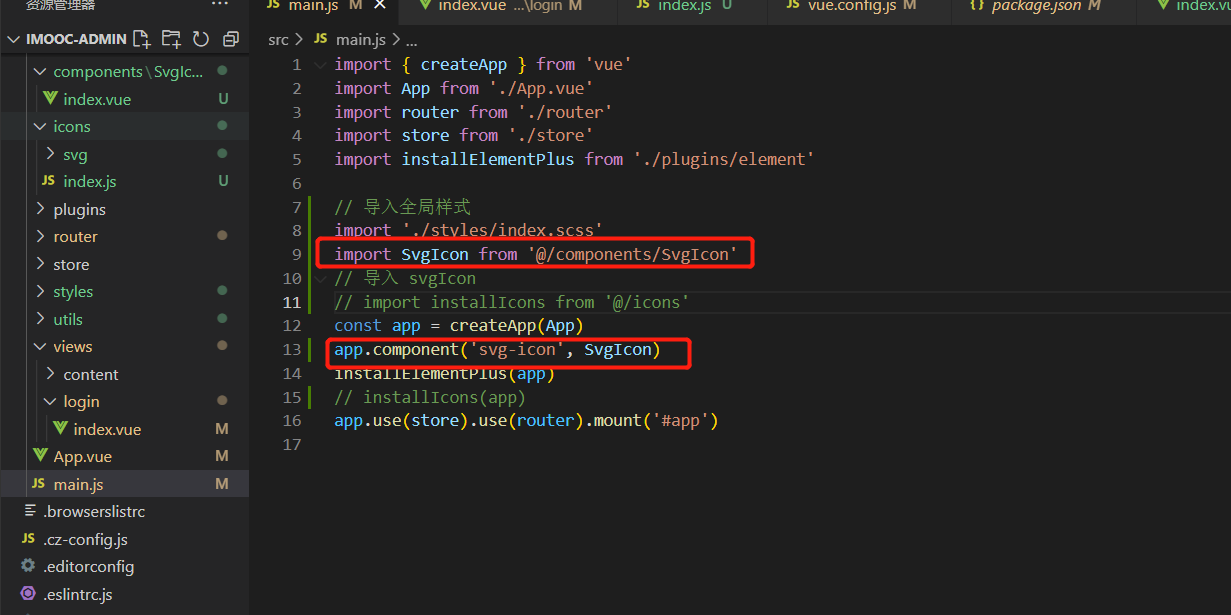This screenshot has width=1231, height=615.
Task: Click the JS icon on vue.config.js tab
Action: coord(792,6)
